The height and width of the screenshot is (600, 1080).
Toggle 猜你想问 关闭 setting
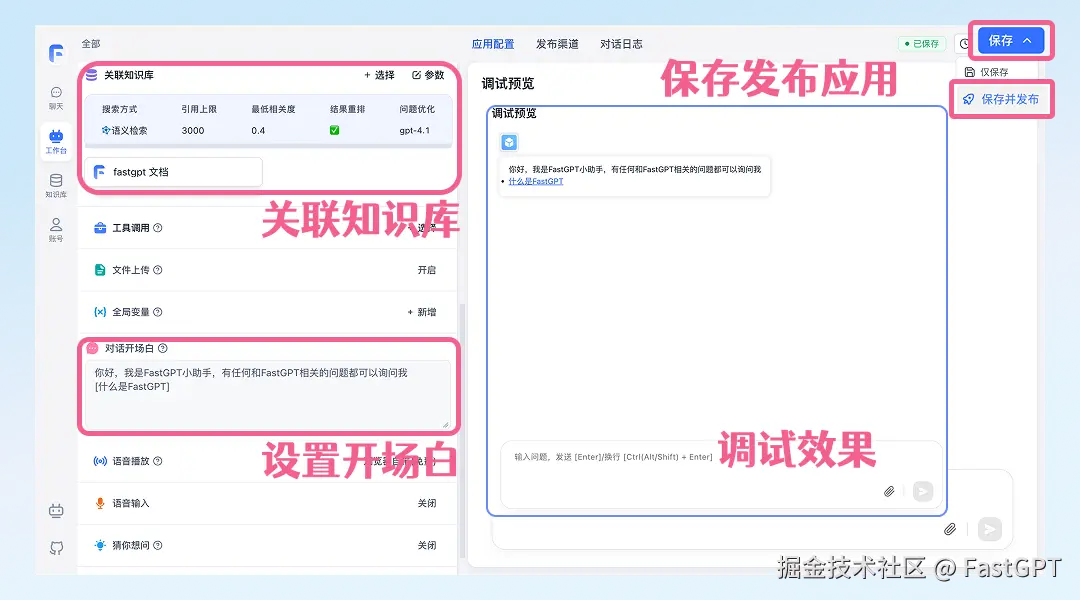[x=426, y=546]
